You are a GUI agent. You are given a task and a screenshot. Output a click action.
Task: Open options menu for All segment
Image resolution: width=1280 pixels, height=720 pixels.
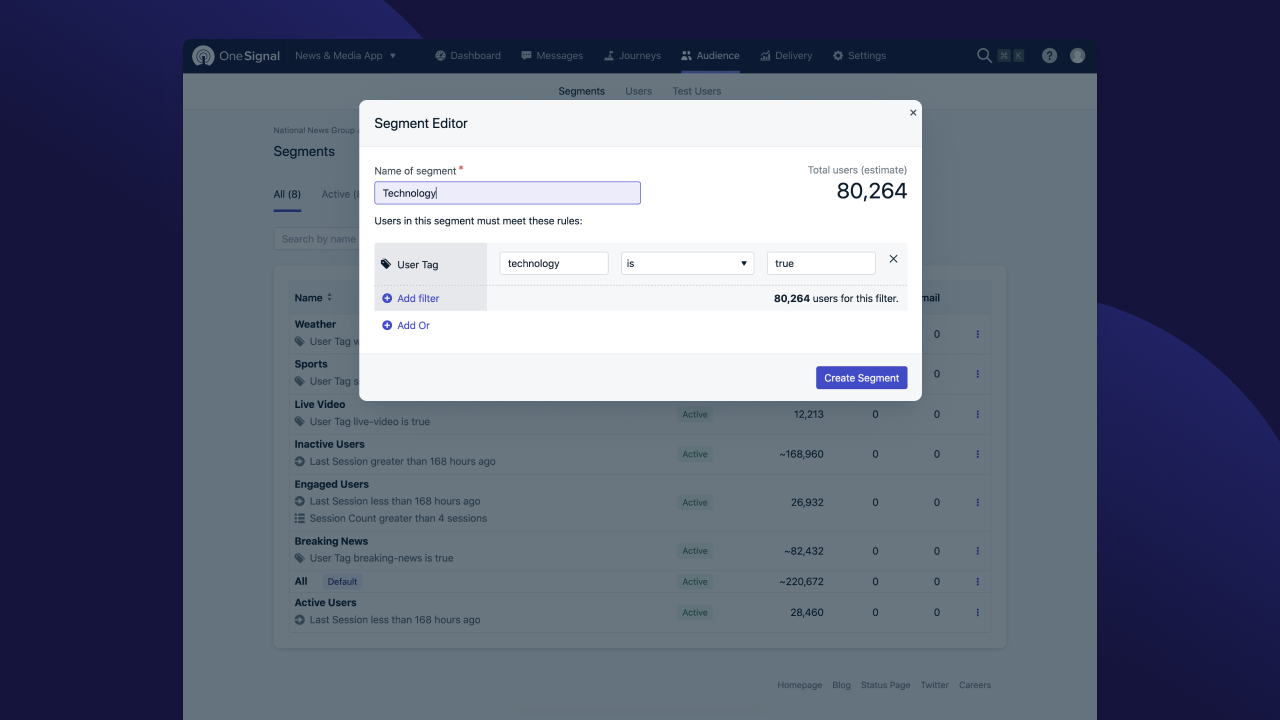click(977, 582)
